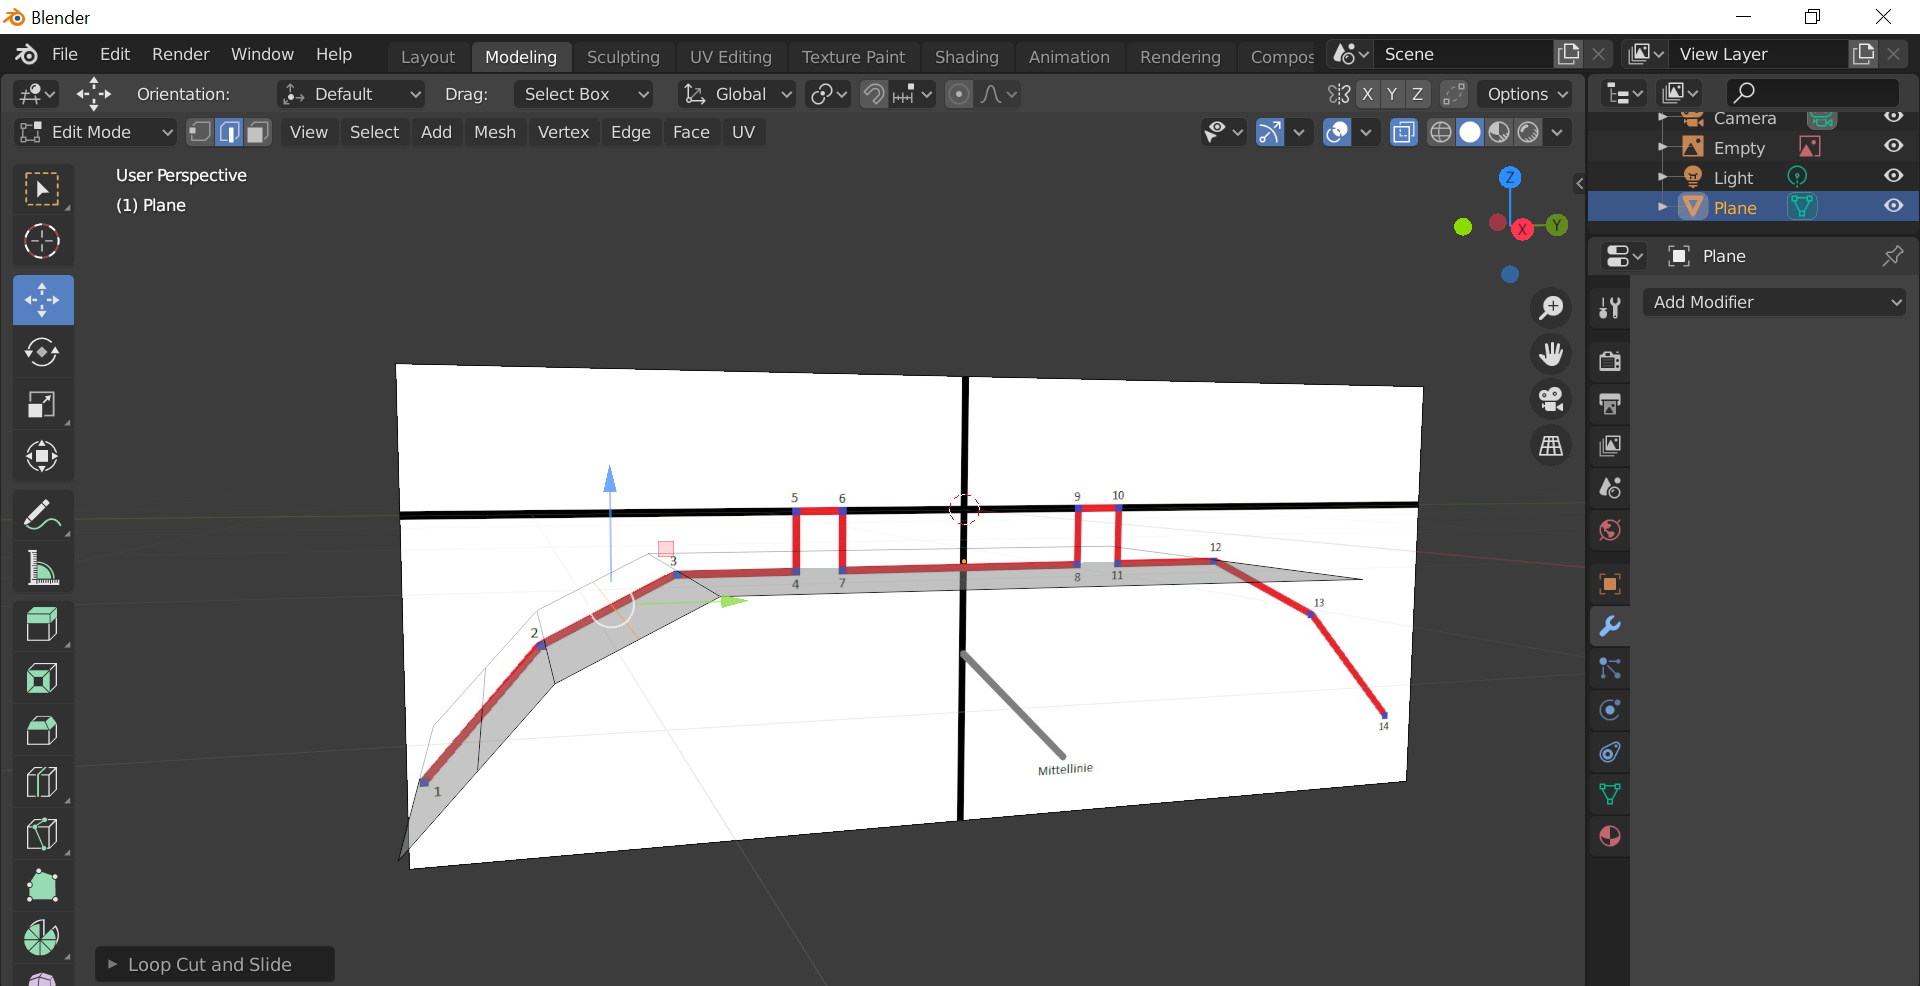The height and width of the screenshot is (986, 1920).
Task: Toggle camera view in viewport
Action: tap(1551, 400)
